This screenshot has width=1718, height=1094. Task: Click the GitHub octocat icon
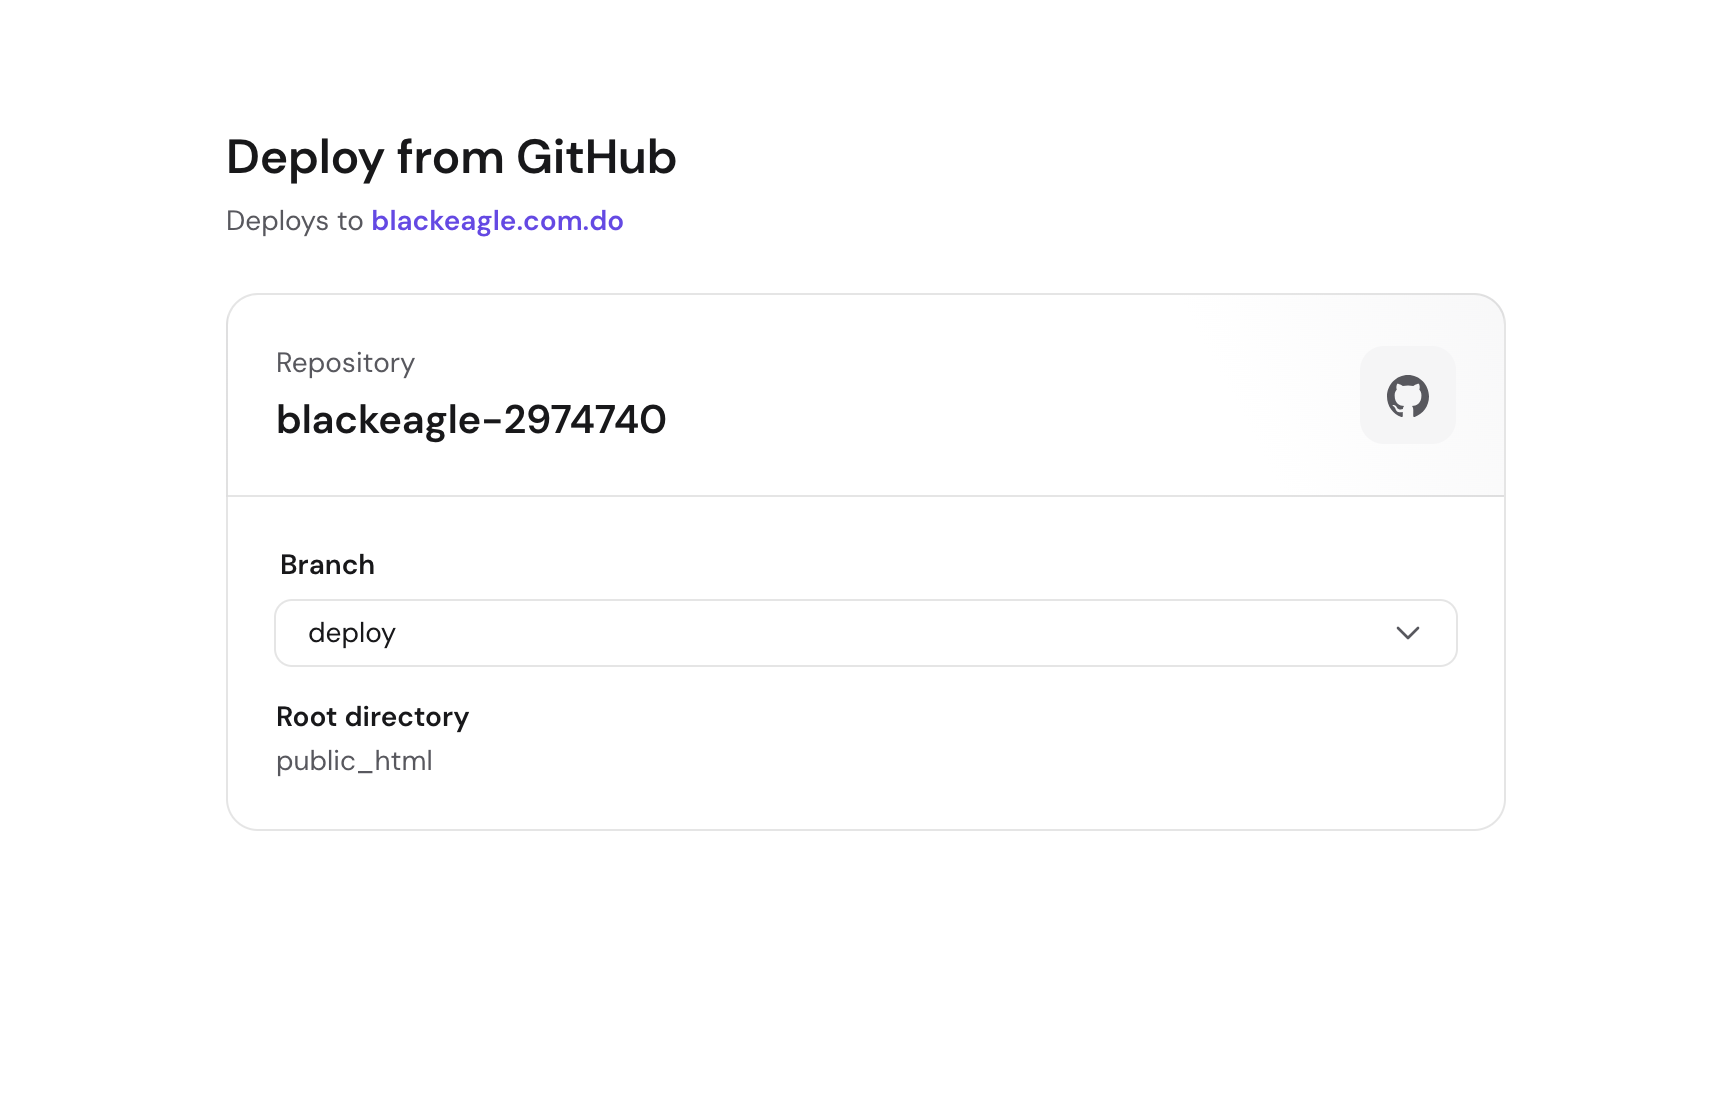(1407, 396)
